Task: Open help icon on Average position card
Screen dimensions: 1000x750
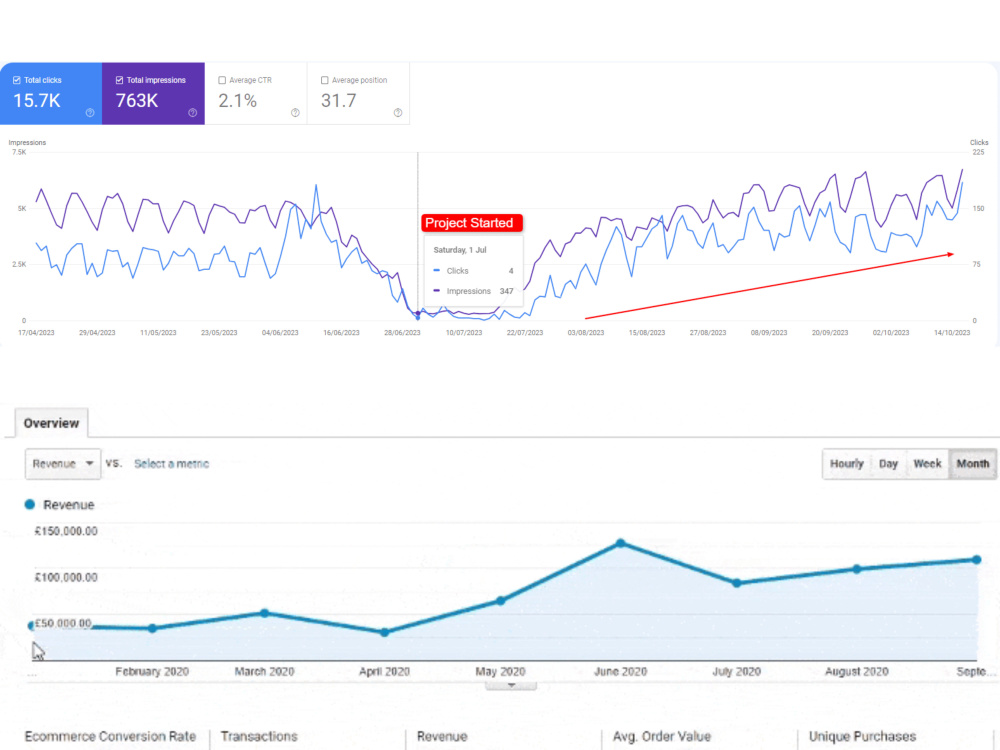Action: [398, 113]
